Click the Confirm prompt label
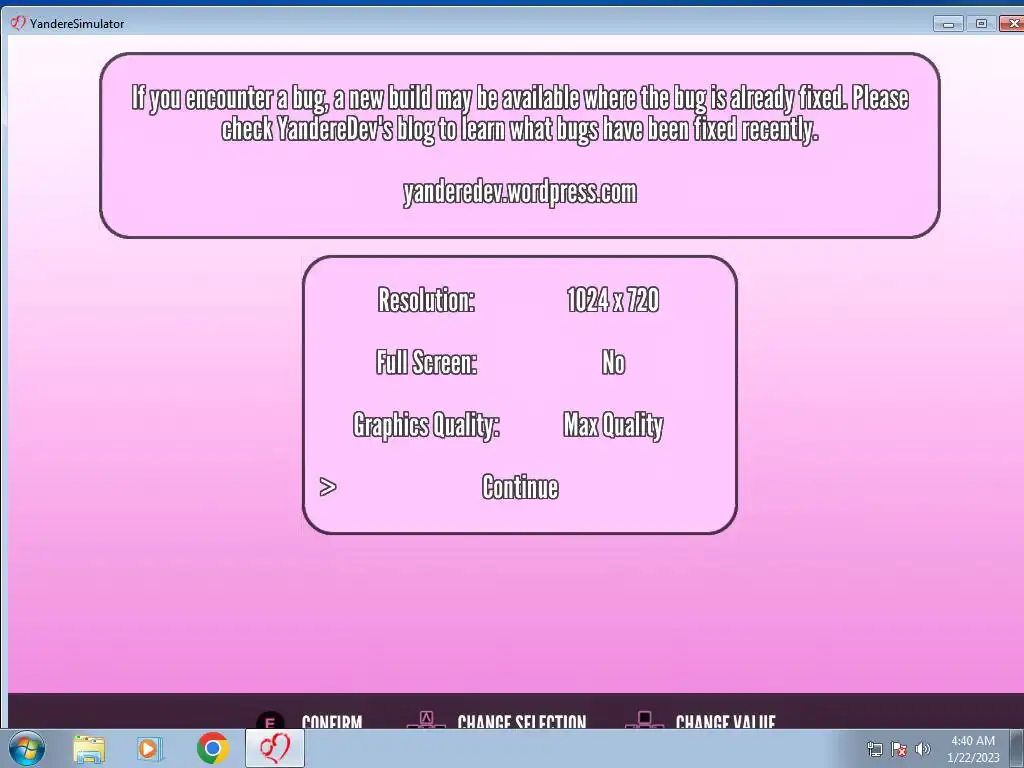This screenshot has height=768, width=1024. click(332, 722)
